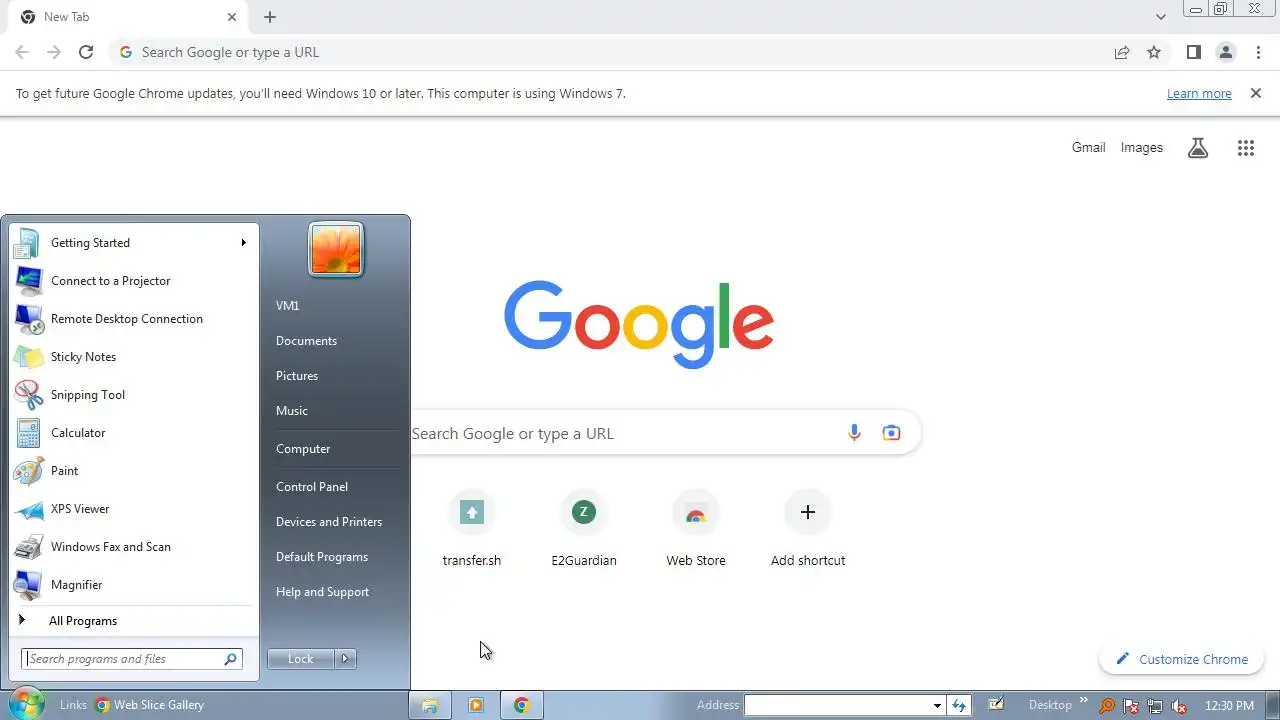Share this page icon in address bar

point(1122,52)
